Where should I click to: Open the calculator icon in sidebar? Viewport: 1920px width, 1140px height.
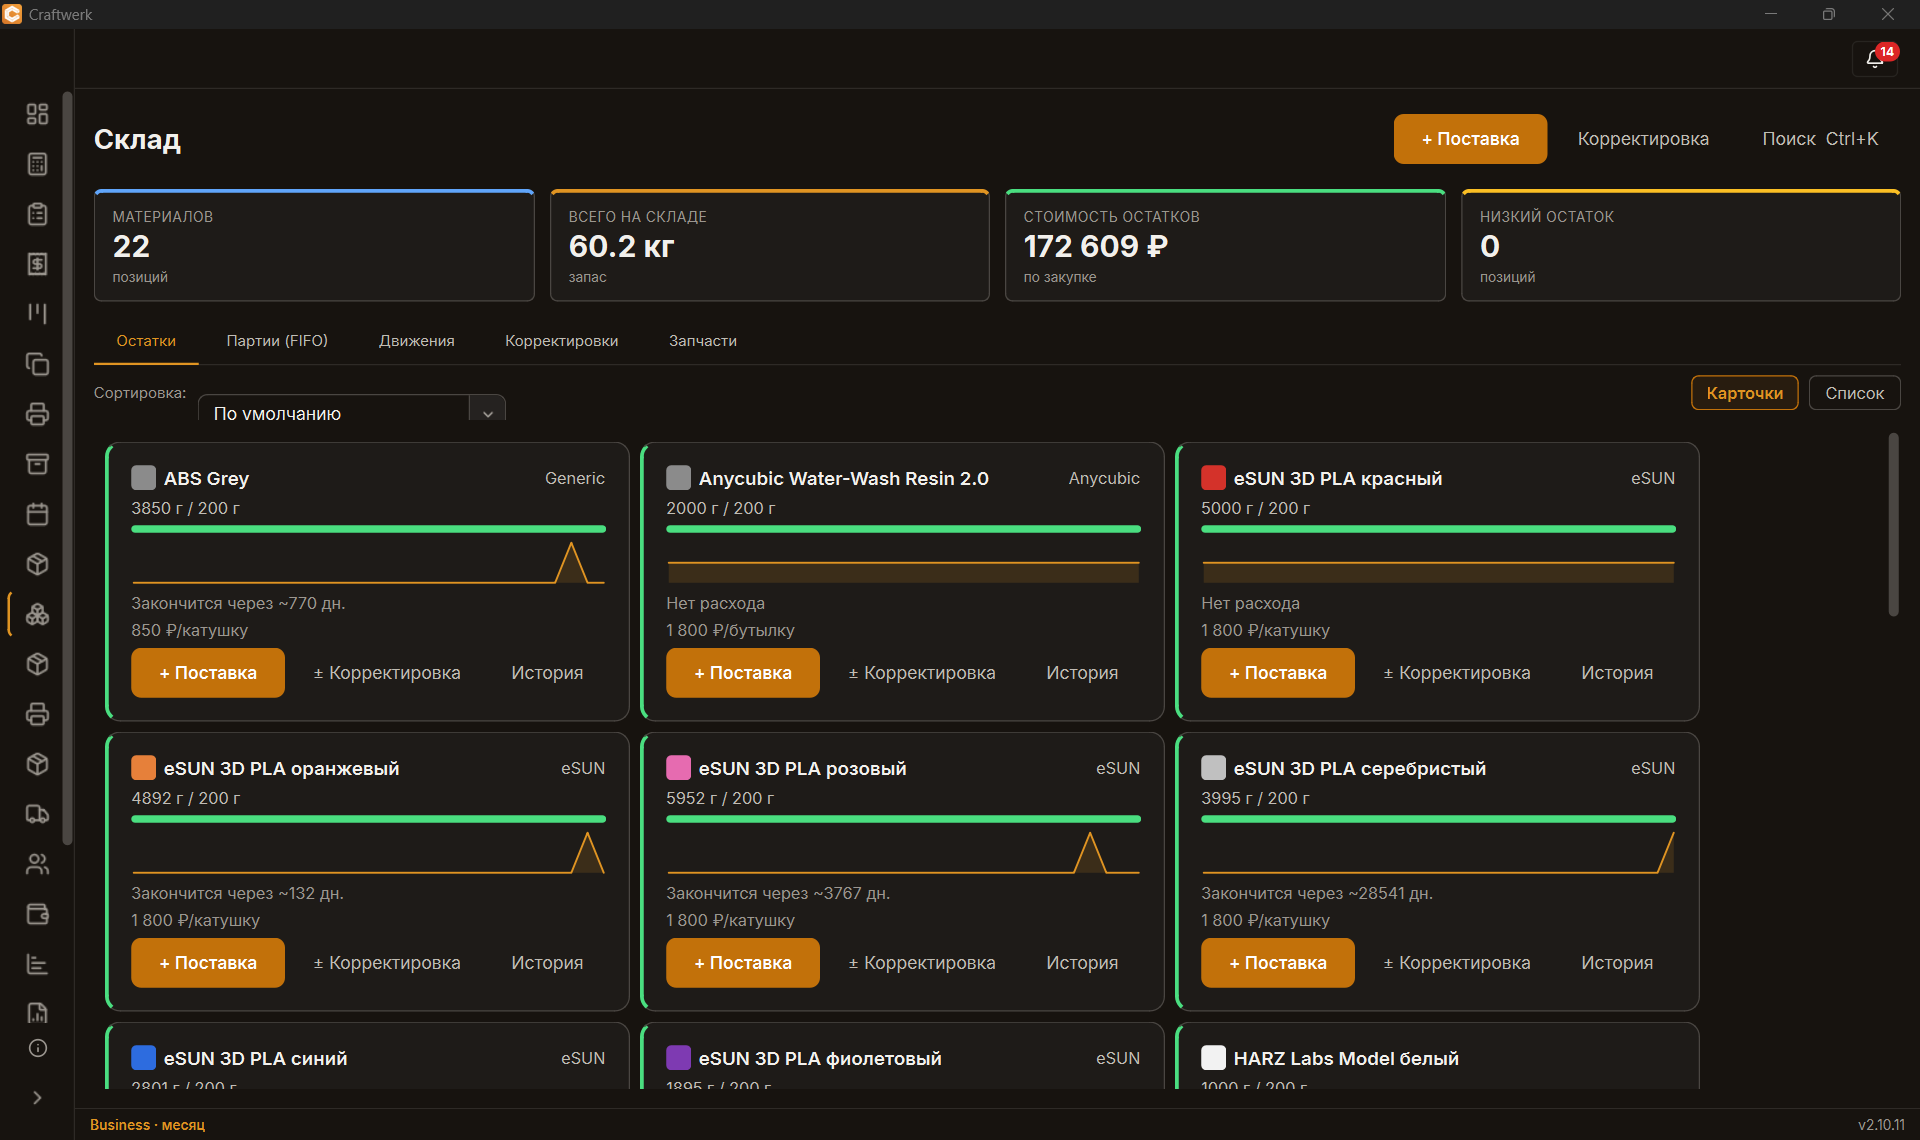tap(37, 164)
